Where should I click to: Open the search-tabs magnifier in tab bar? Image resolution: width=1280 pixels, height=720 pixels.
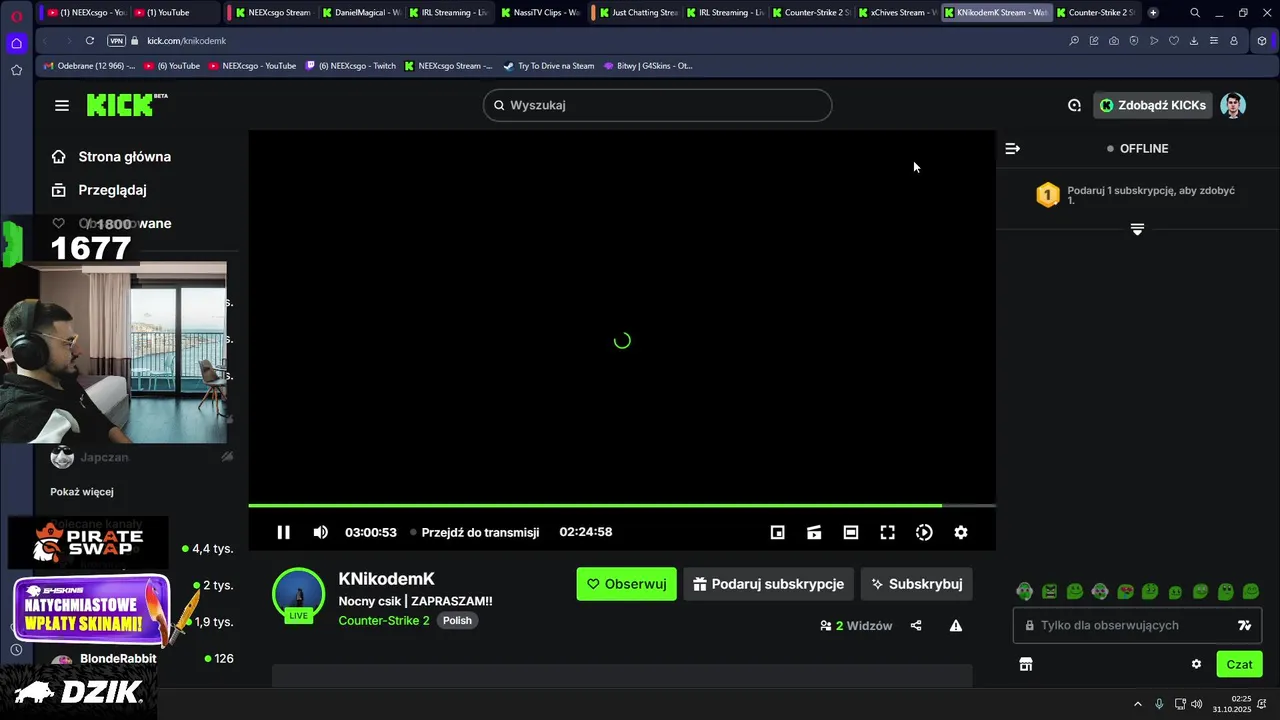[1195, 13]
